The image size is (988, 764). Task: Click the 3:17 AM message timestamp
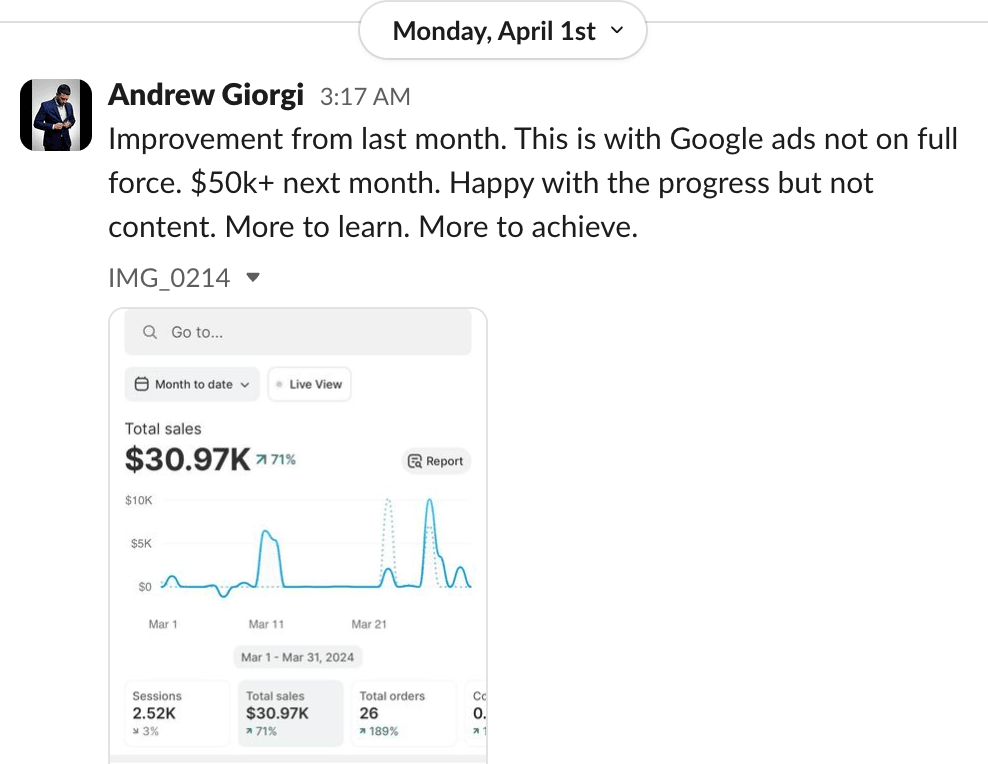click(x=365, y=97)
